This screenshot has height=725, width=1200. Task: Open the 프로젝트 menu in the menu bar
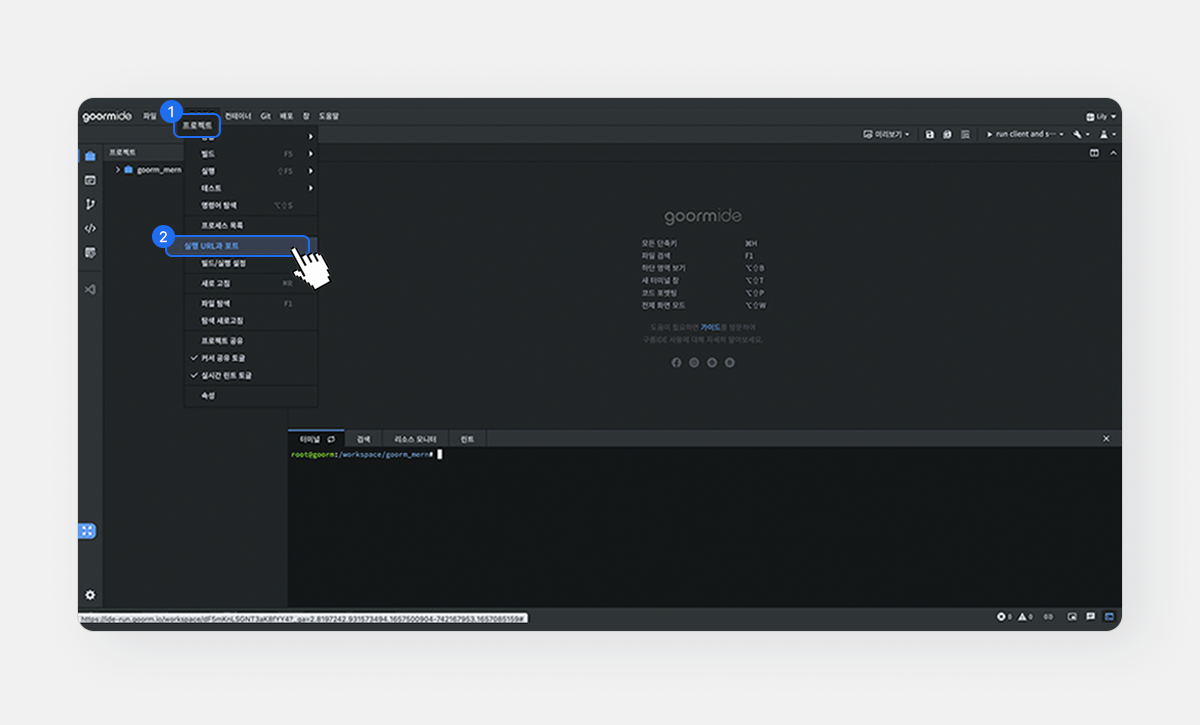197,126
